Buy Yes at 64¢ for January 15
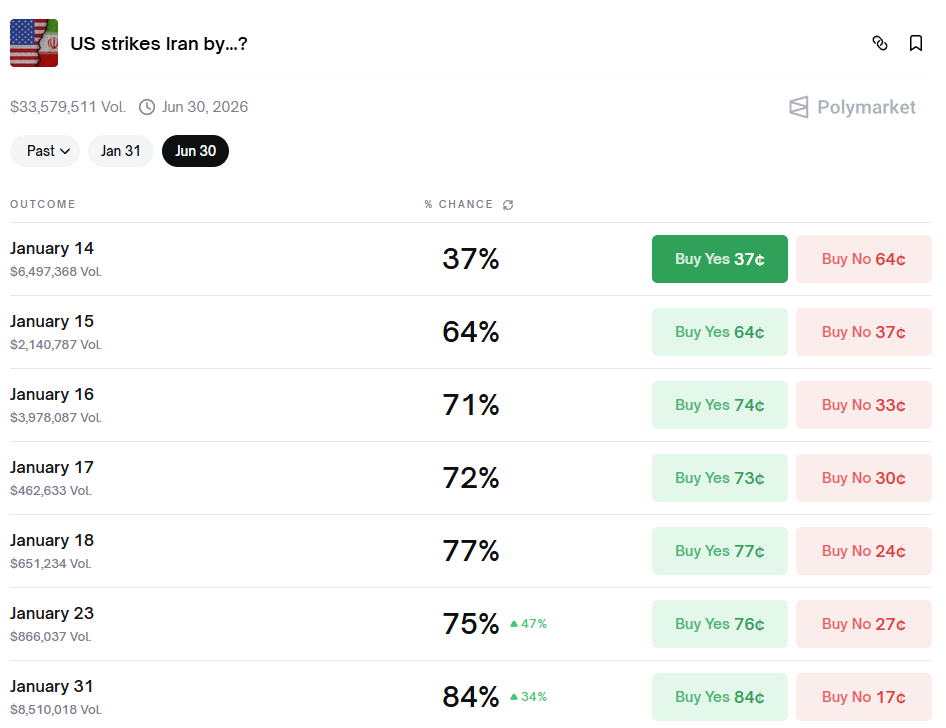Viewport: 946px width, 728px height. point(719,332)
